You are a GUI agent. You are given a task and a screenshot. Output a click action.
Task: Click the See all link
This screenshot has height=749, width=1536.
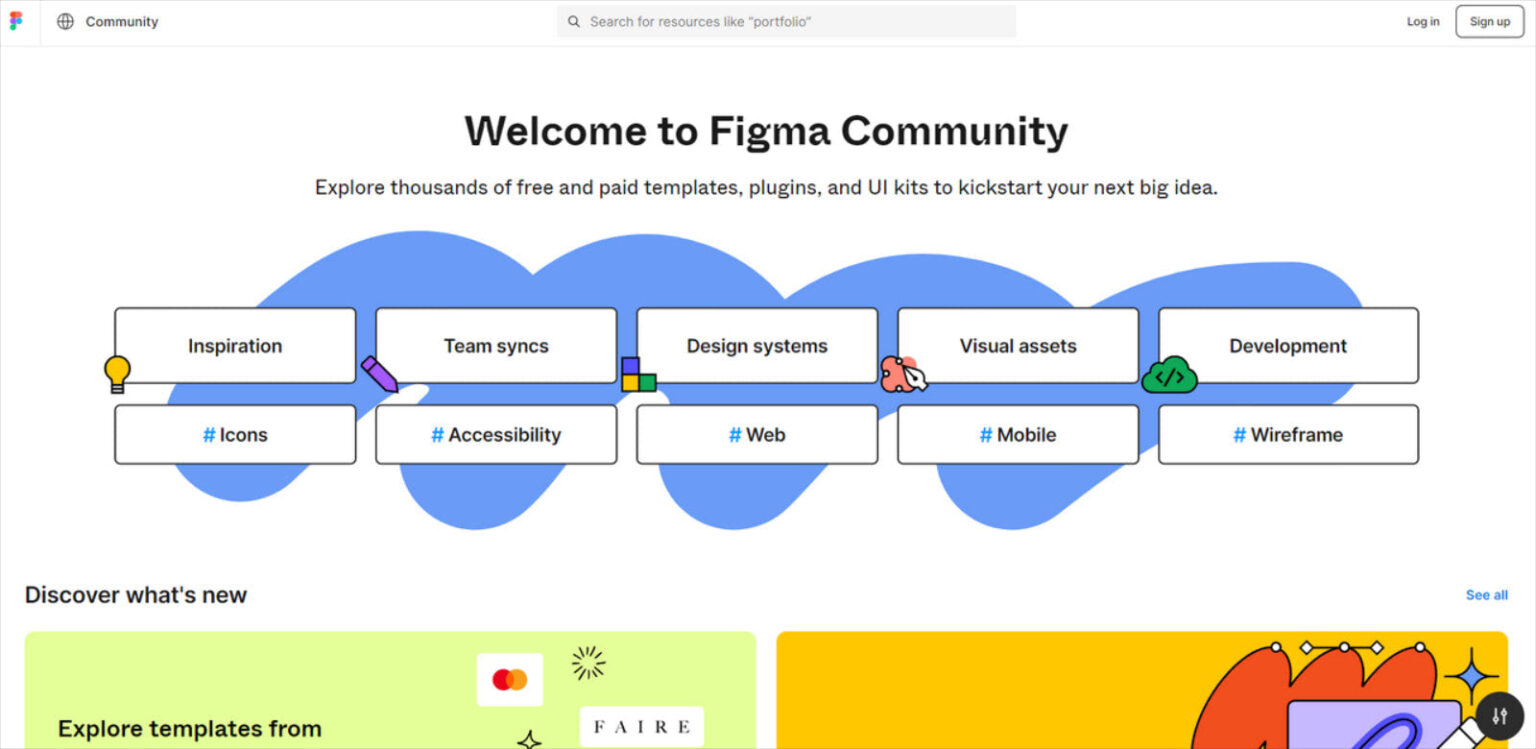(1486, 594)
